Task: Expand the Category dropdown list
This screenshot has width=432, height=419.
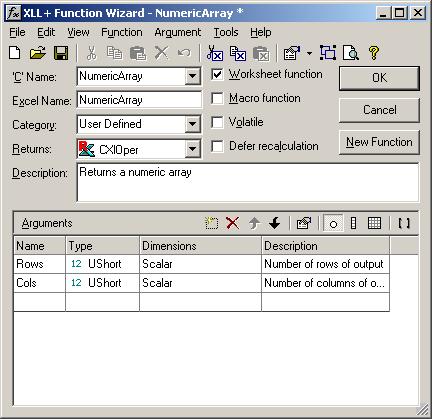Action: pyautogui.click(x=192, y=124)
